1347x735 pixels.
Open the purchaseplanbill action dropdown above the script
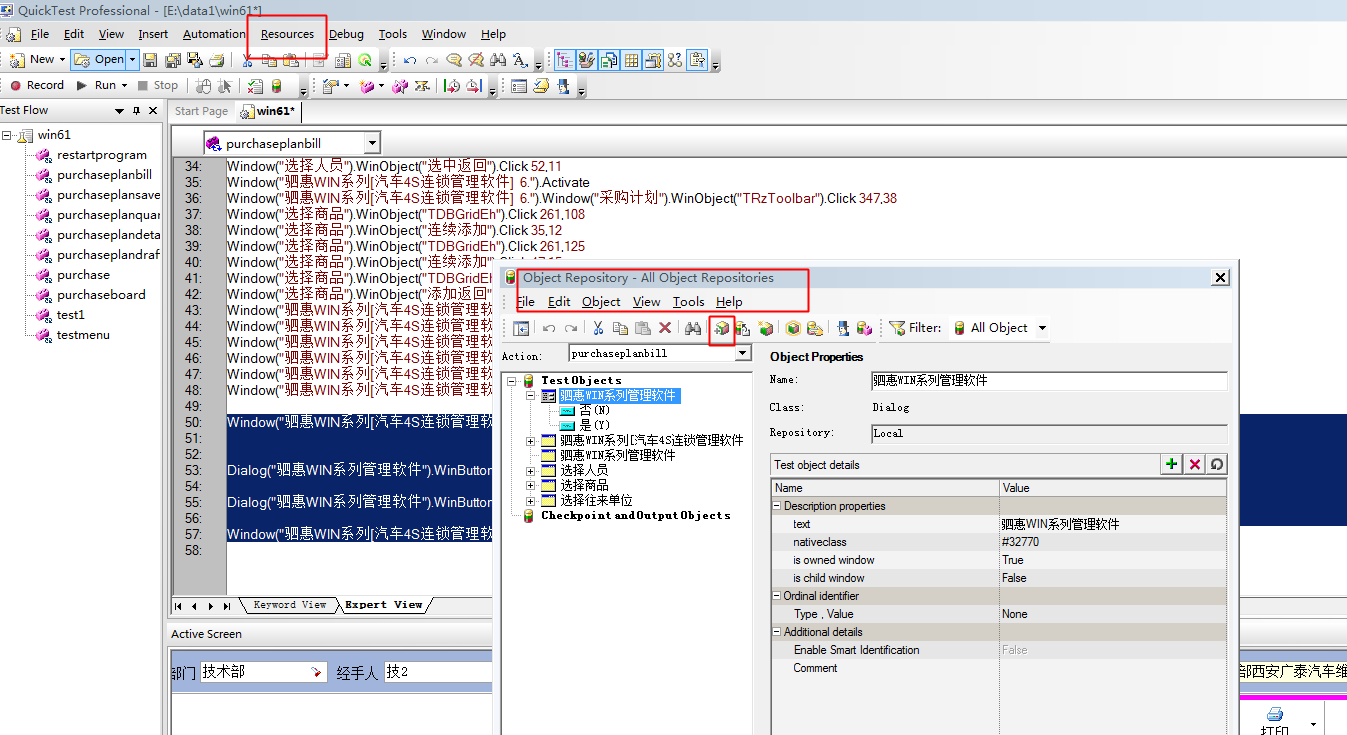(372, 143)
